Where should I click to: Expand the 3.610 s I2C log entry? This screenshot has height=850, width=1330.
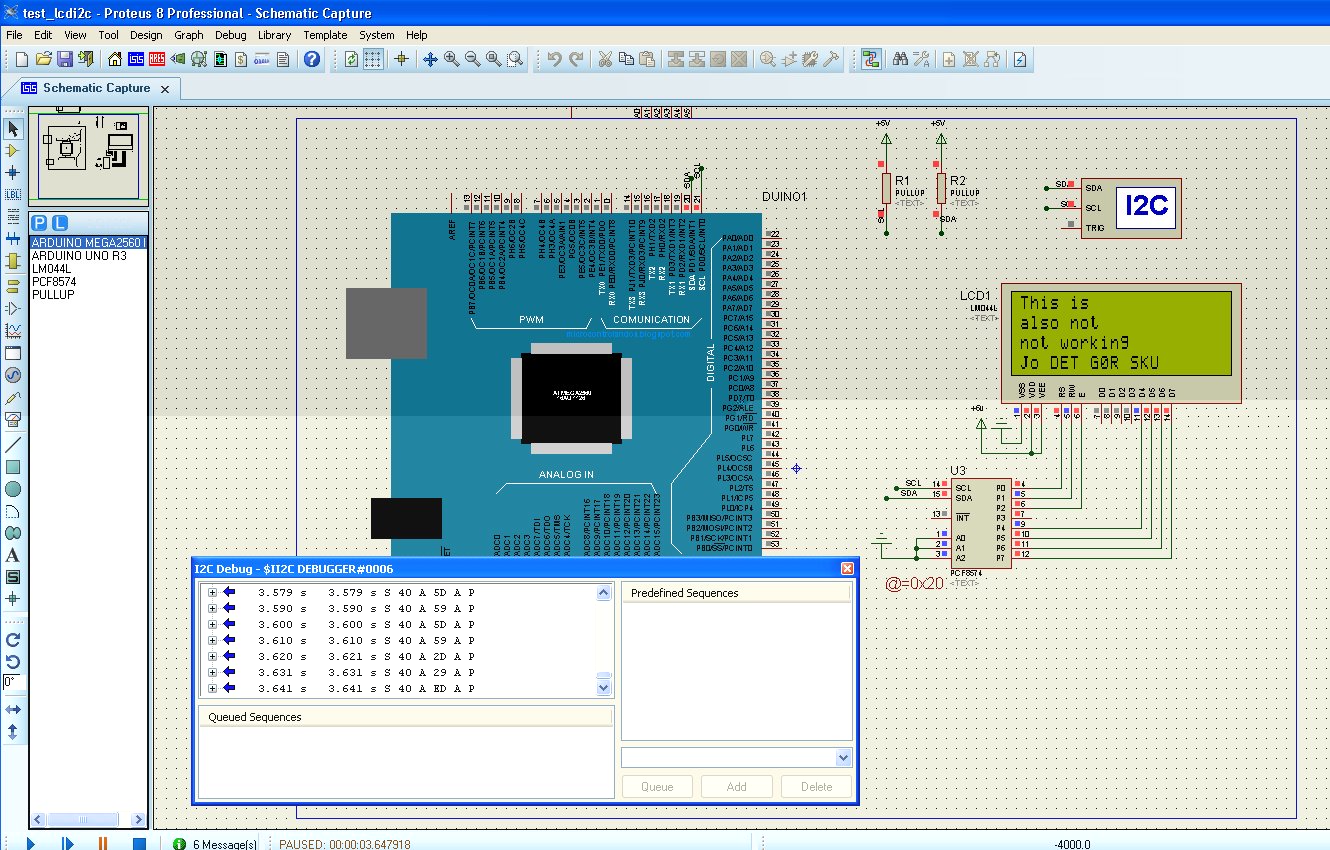212,640
